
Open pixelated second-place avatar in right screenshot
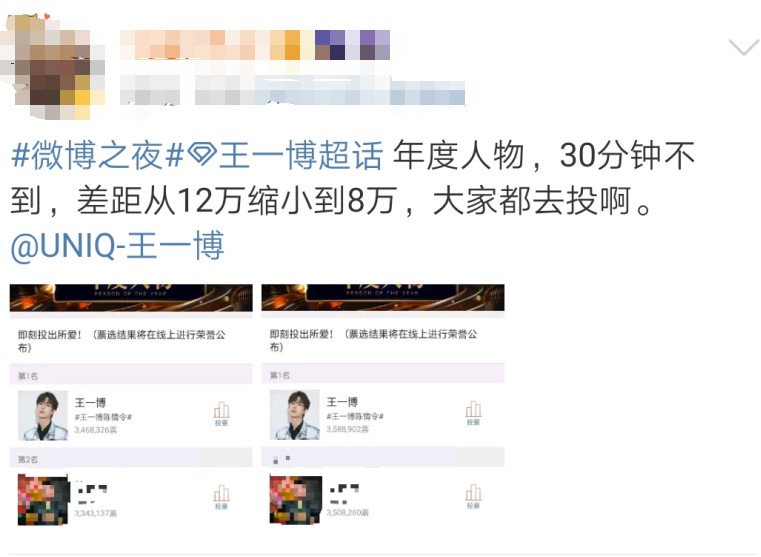pyautogui.click(x=296, y=500)
